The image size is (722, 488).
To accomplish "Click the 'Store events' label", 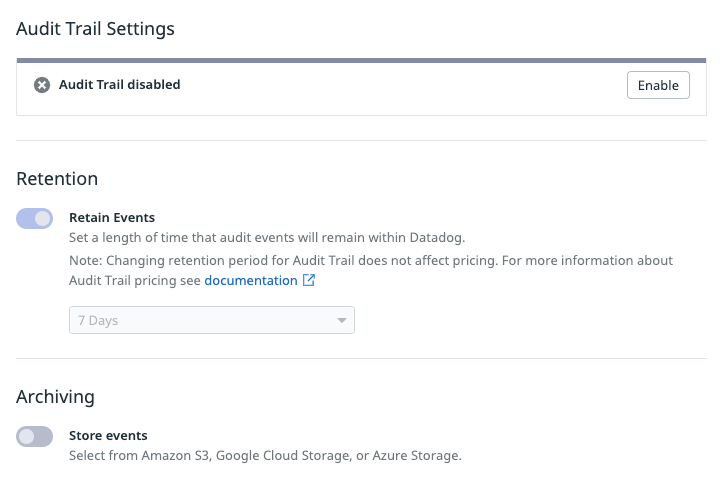I will 108,436.
